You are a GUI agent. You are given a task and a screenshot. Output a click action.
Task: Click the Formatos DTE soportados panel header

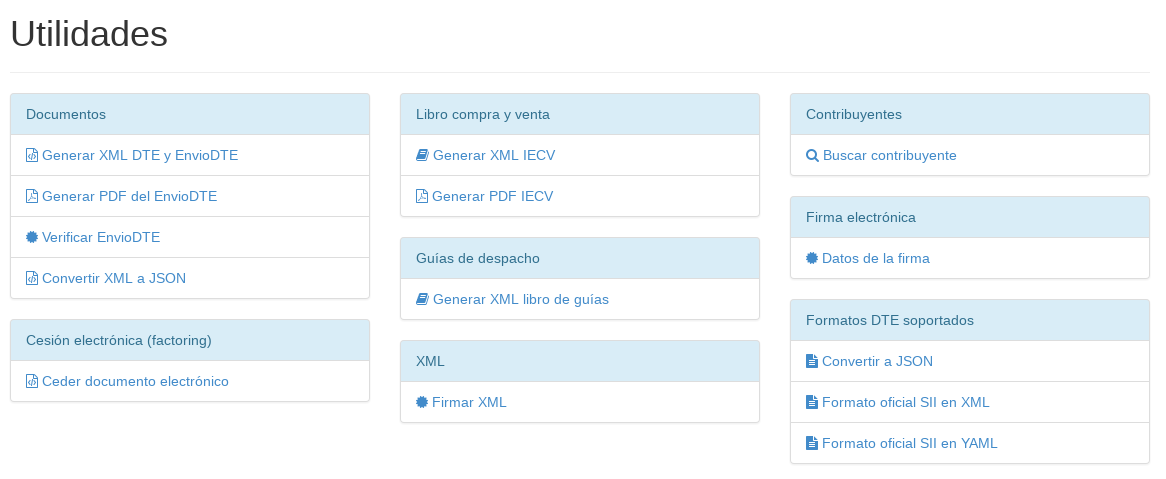970,321
